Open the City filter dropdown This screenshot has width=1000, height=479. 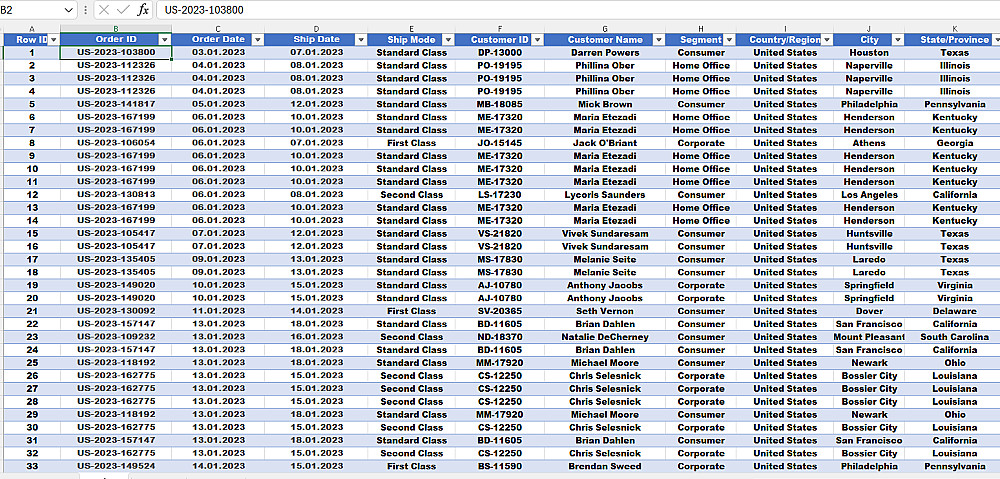click(898, 40)
